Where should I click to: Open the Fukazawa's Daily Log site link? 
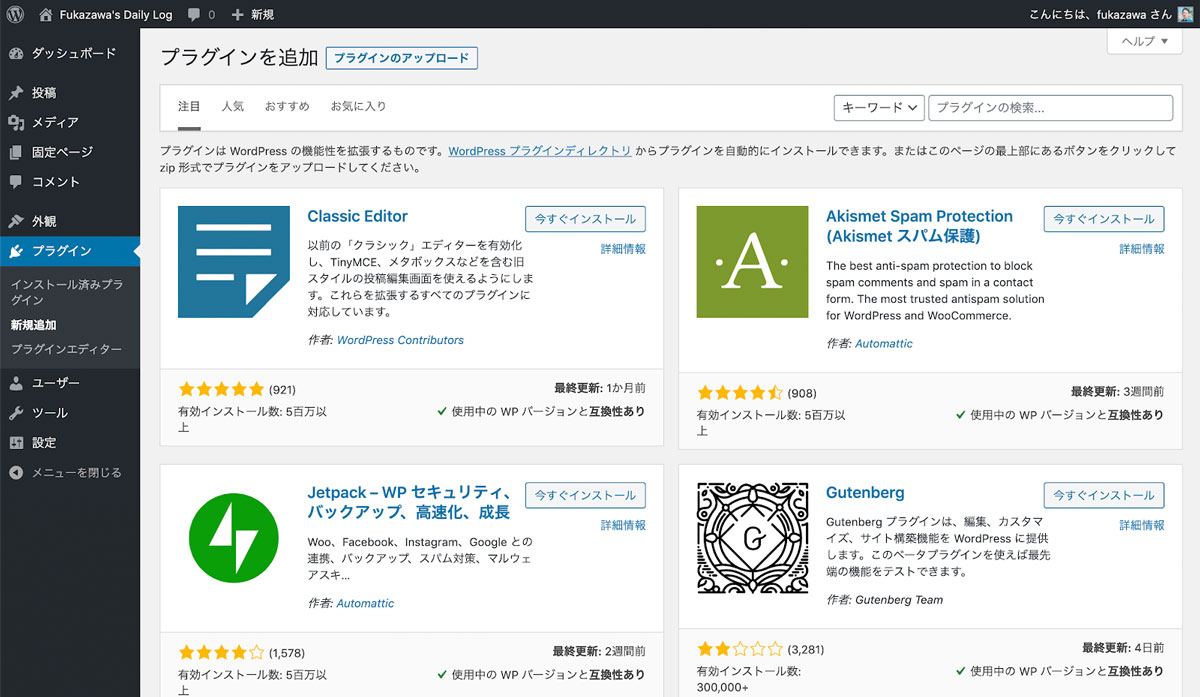[107, 15]
